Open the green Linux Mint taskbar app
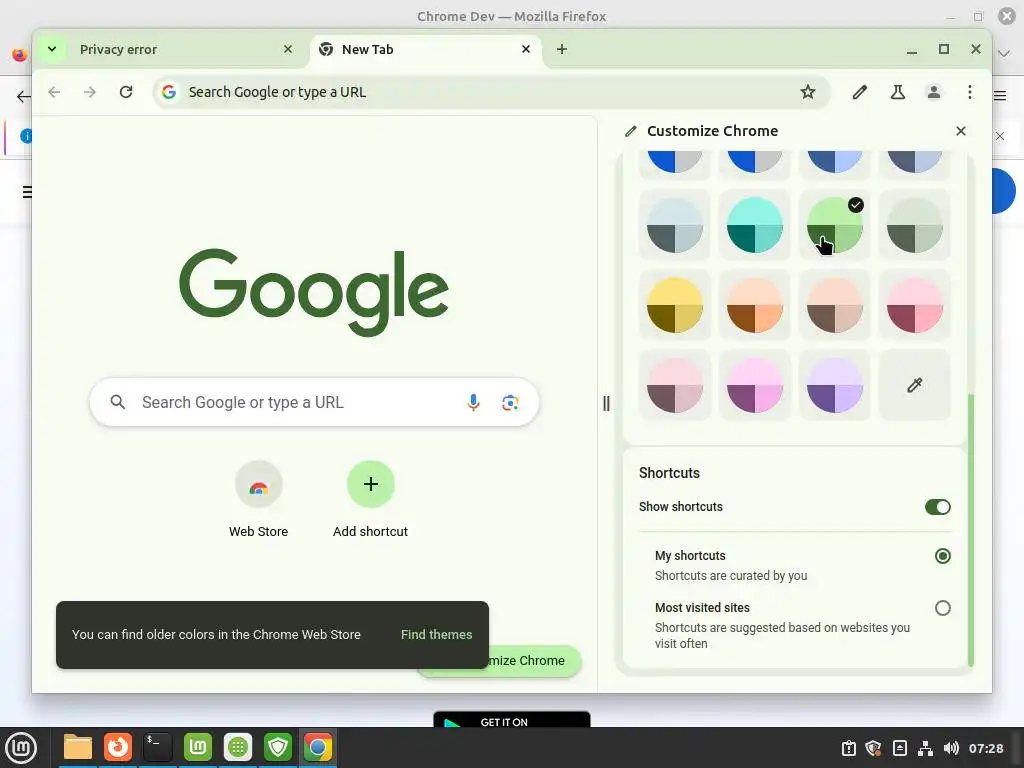Screen dimensions: 1024x768 (198, 747)
